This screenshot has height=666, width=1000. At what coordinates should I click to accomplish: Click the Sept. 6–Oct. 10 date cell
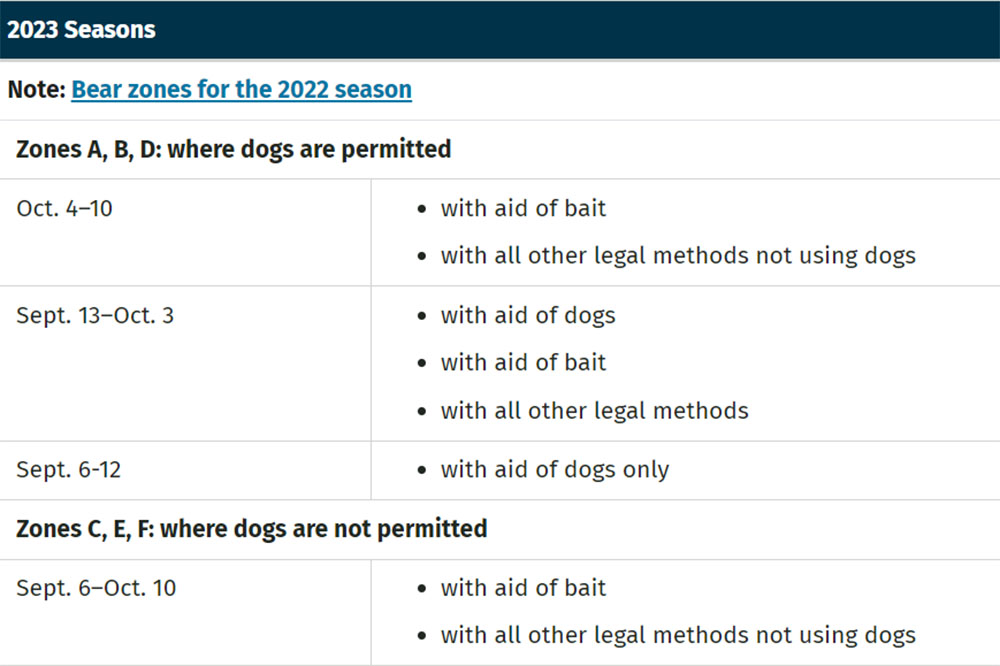(x=185, y=612)
